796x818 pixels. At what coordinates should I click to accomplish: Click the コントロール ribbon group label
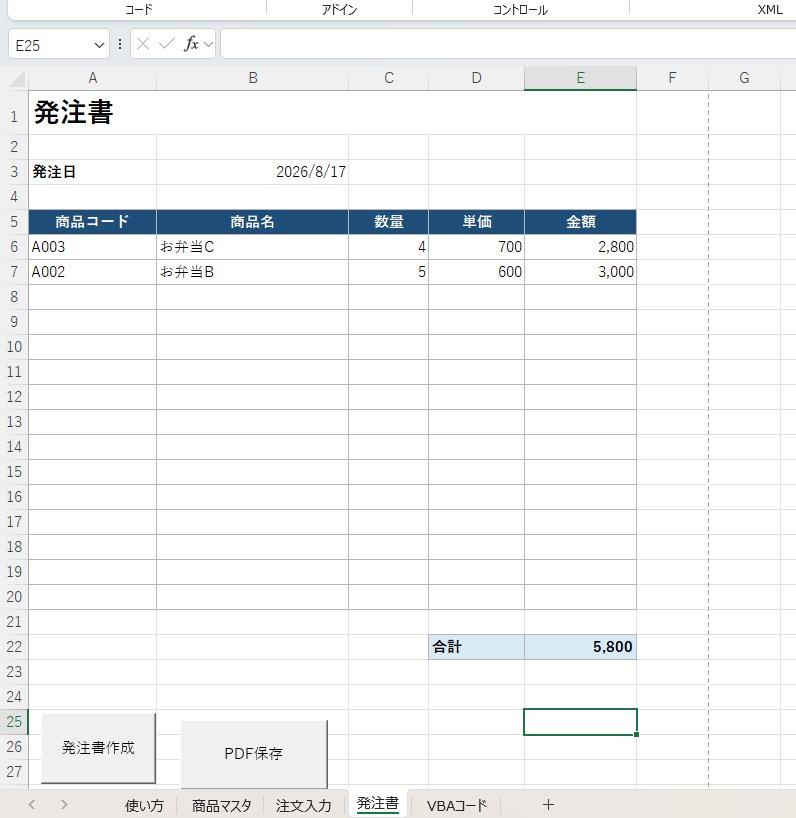click(x=520, y=9)
